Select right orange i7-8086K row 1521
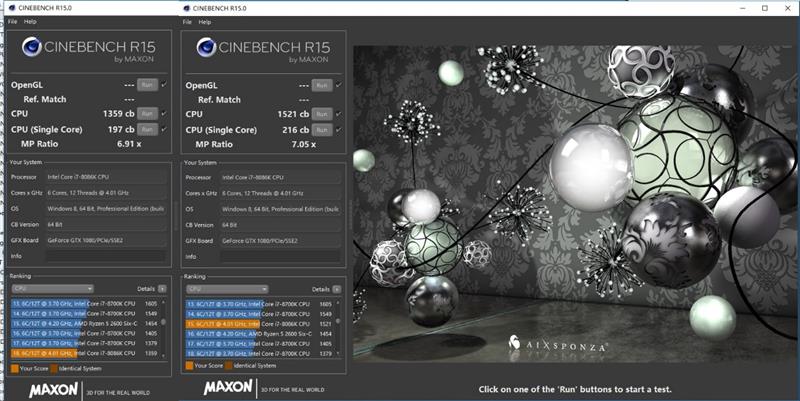 [x=260, y=324]
